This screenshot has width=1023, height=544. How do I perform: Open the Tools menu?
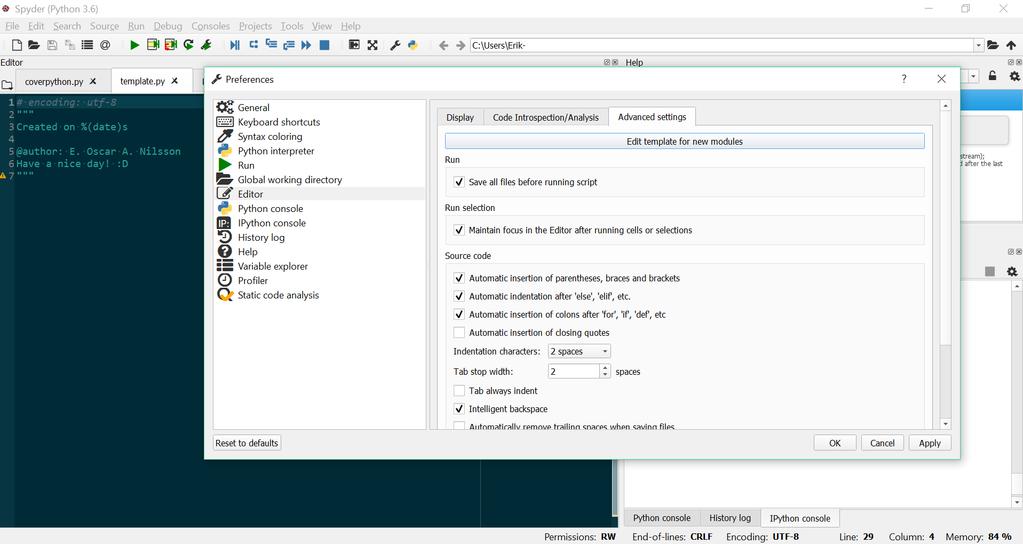(x=292, y=26)
